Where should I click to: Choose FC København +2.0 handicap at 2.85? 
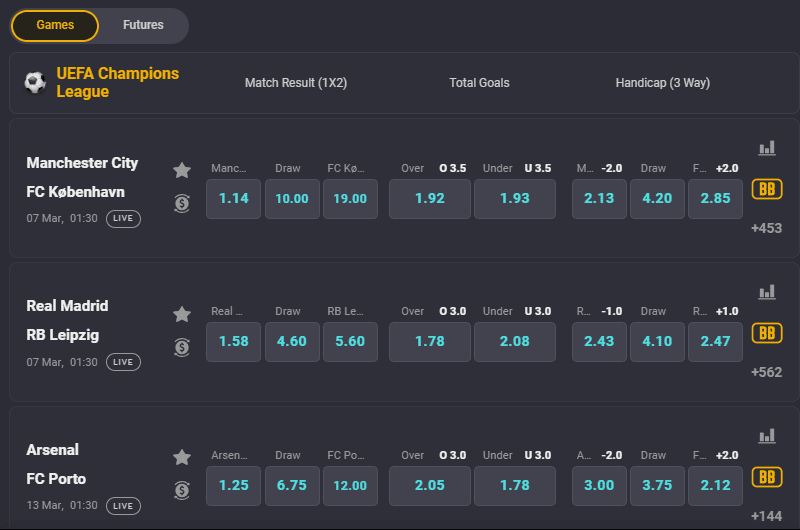coord(715,198)
